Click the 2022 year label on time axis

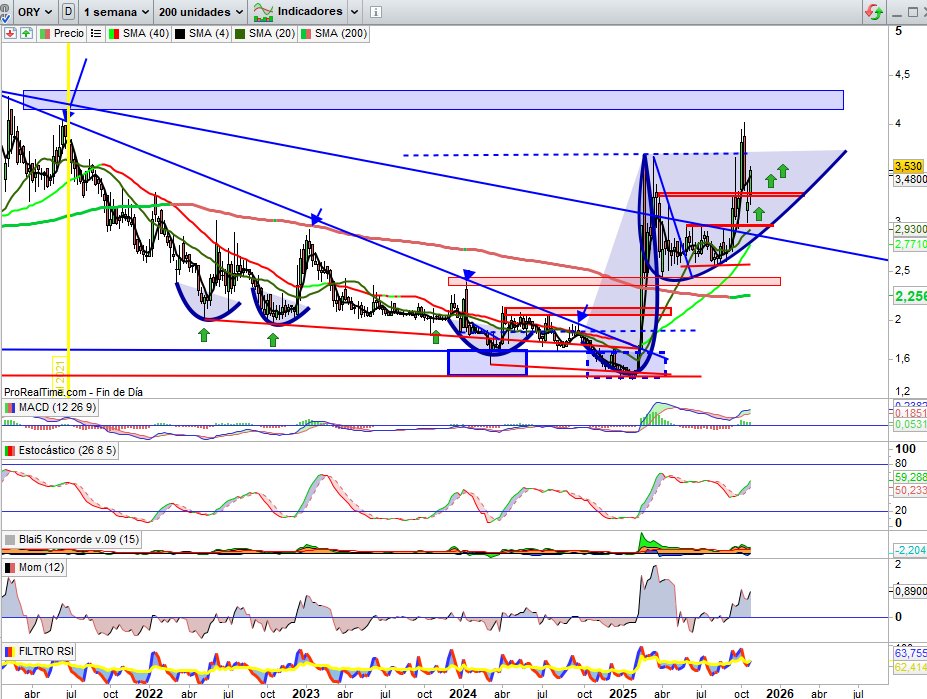pyautogui.click(x=148, y=693)
